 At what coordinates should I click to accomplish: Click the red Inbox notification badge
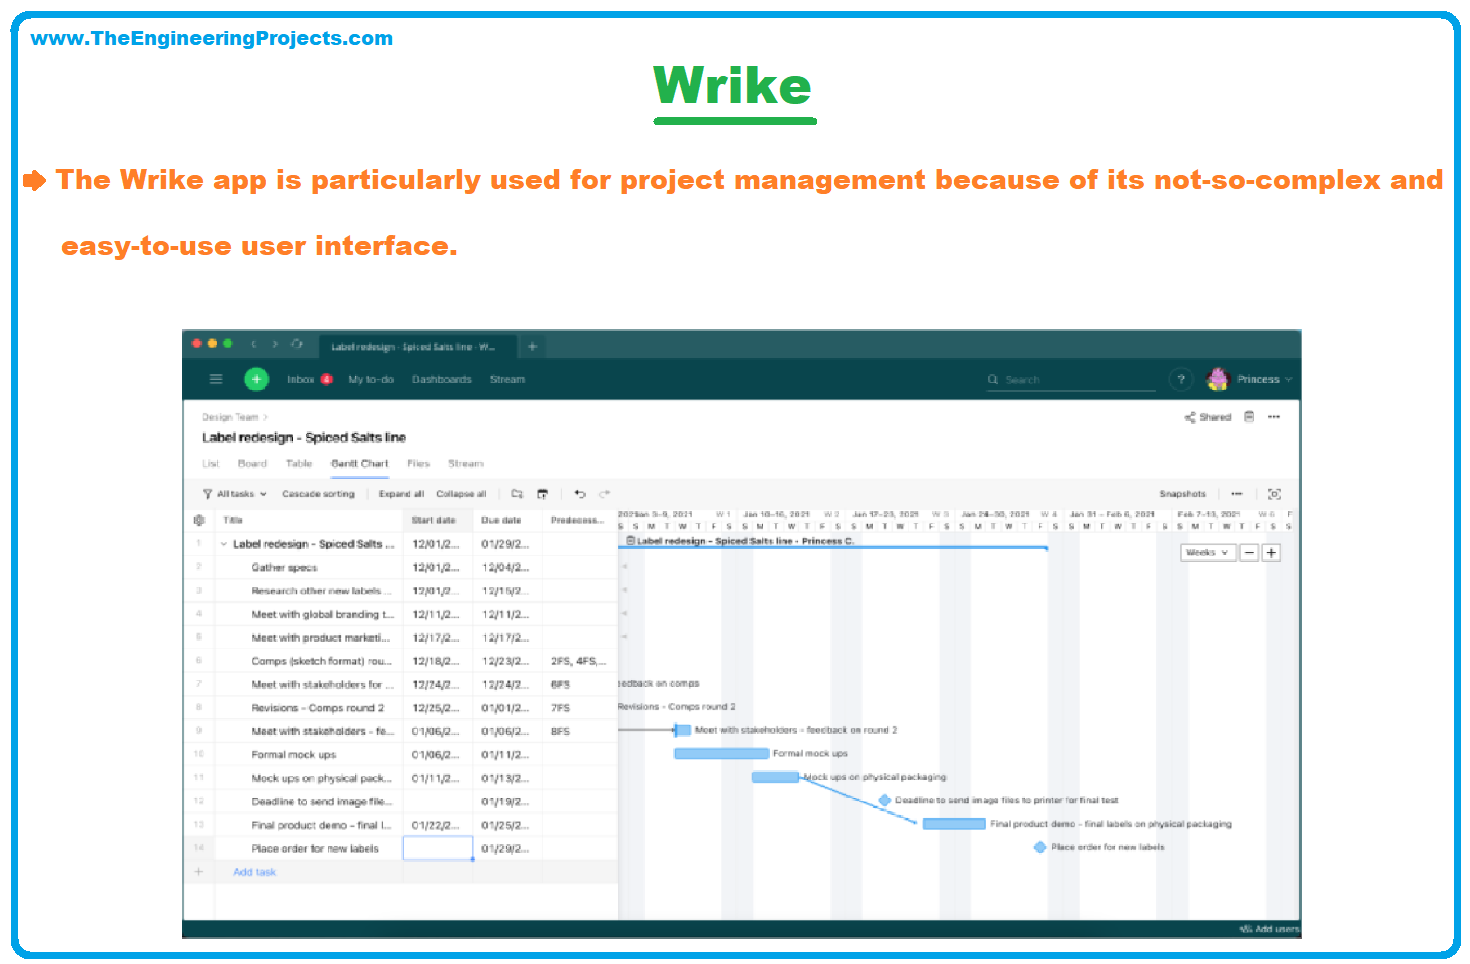pos(326,379)
